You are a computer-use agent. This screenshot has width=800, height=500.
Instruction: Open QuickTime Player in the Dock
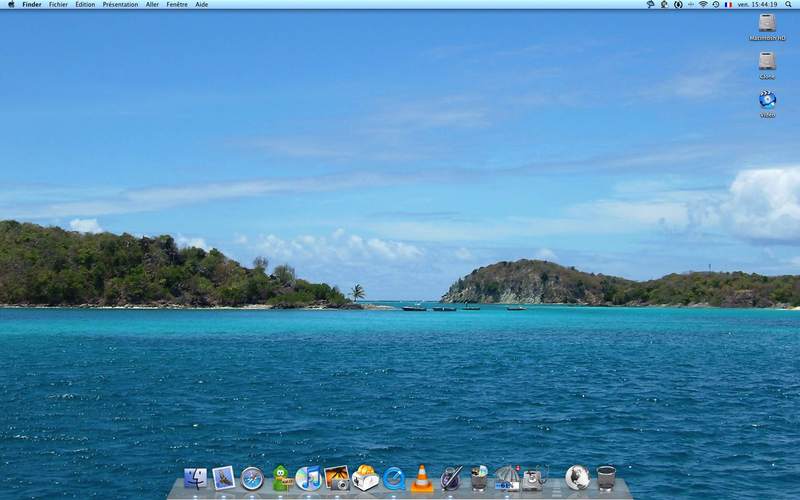(x=394, y=479)
